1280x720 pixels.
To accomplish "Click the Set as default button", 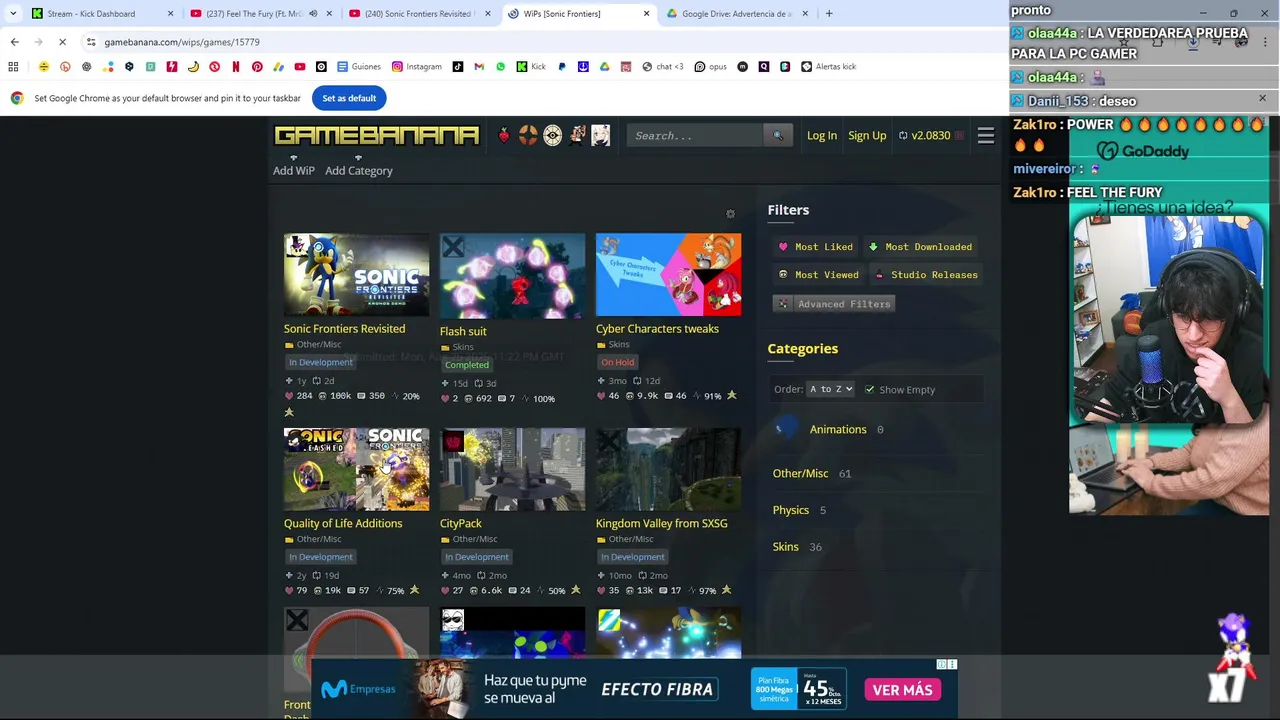I will [x=349, y=98].
